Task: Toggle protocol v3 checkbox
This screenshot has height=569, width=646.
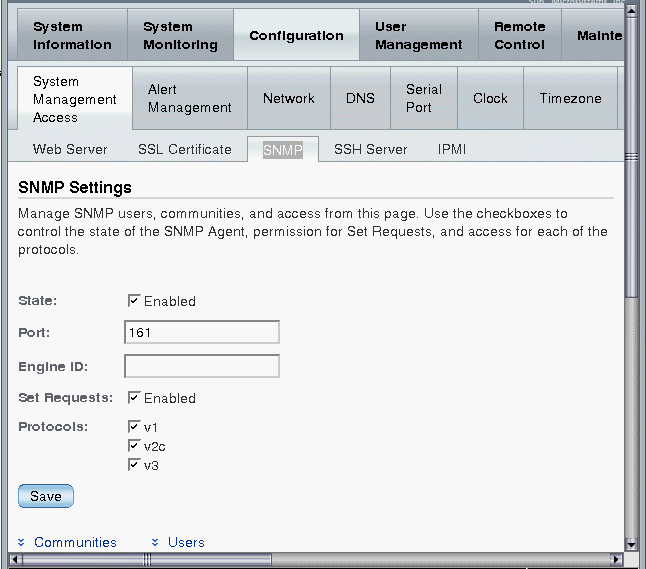Action: pyautogui.click(x=134, y=465)
